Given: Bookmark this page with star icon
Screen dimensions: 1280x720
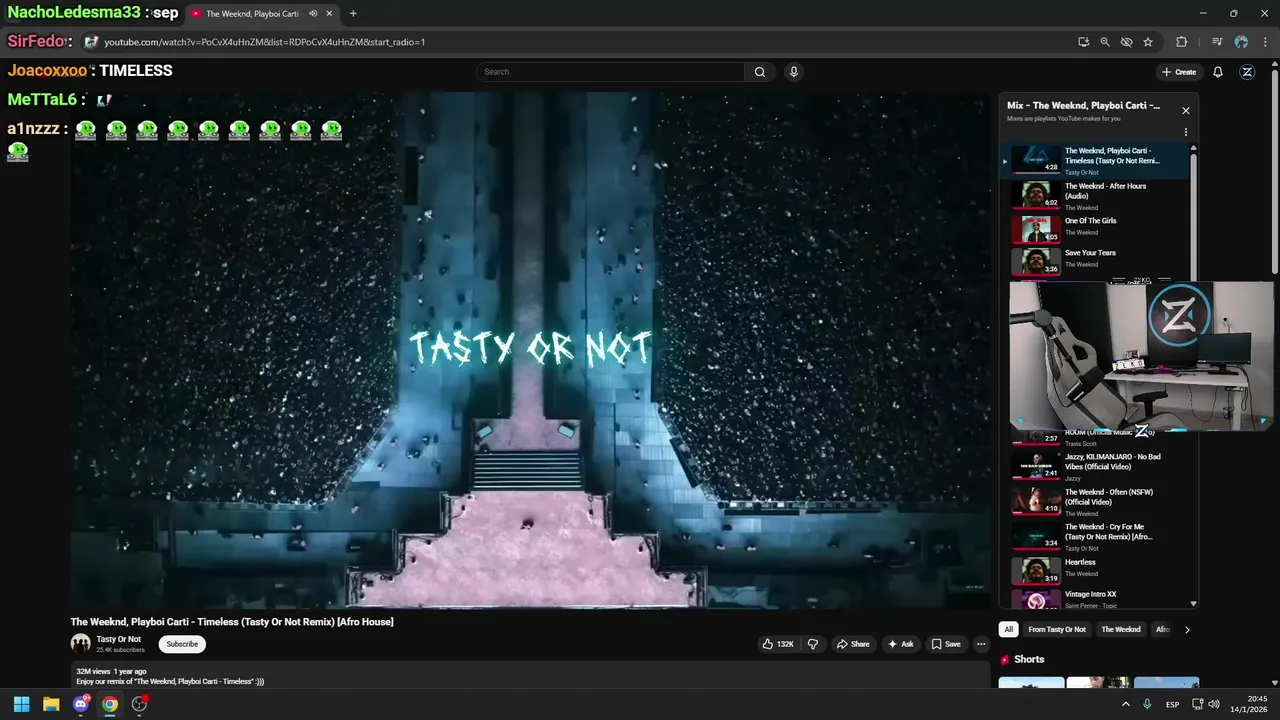Looking at the screenshot, I should [1148, 42].
